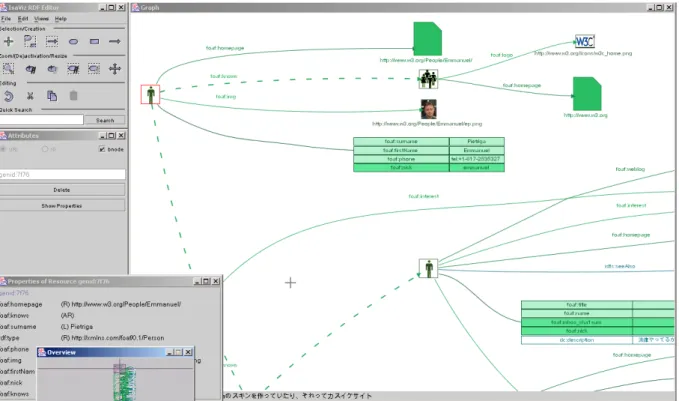This screenshot has height=401, width=679.
Task: Click the tel:+1-617-2535327 value cell
Action: (477, 159)
